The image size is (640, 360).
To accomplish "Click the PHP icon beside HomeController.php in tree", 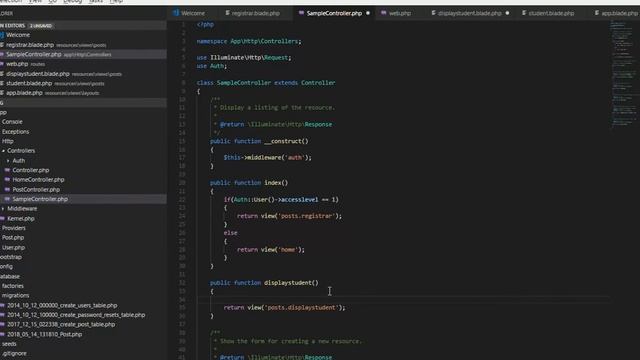I will tap(7, 180).
